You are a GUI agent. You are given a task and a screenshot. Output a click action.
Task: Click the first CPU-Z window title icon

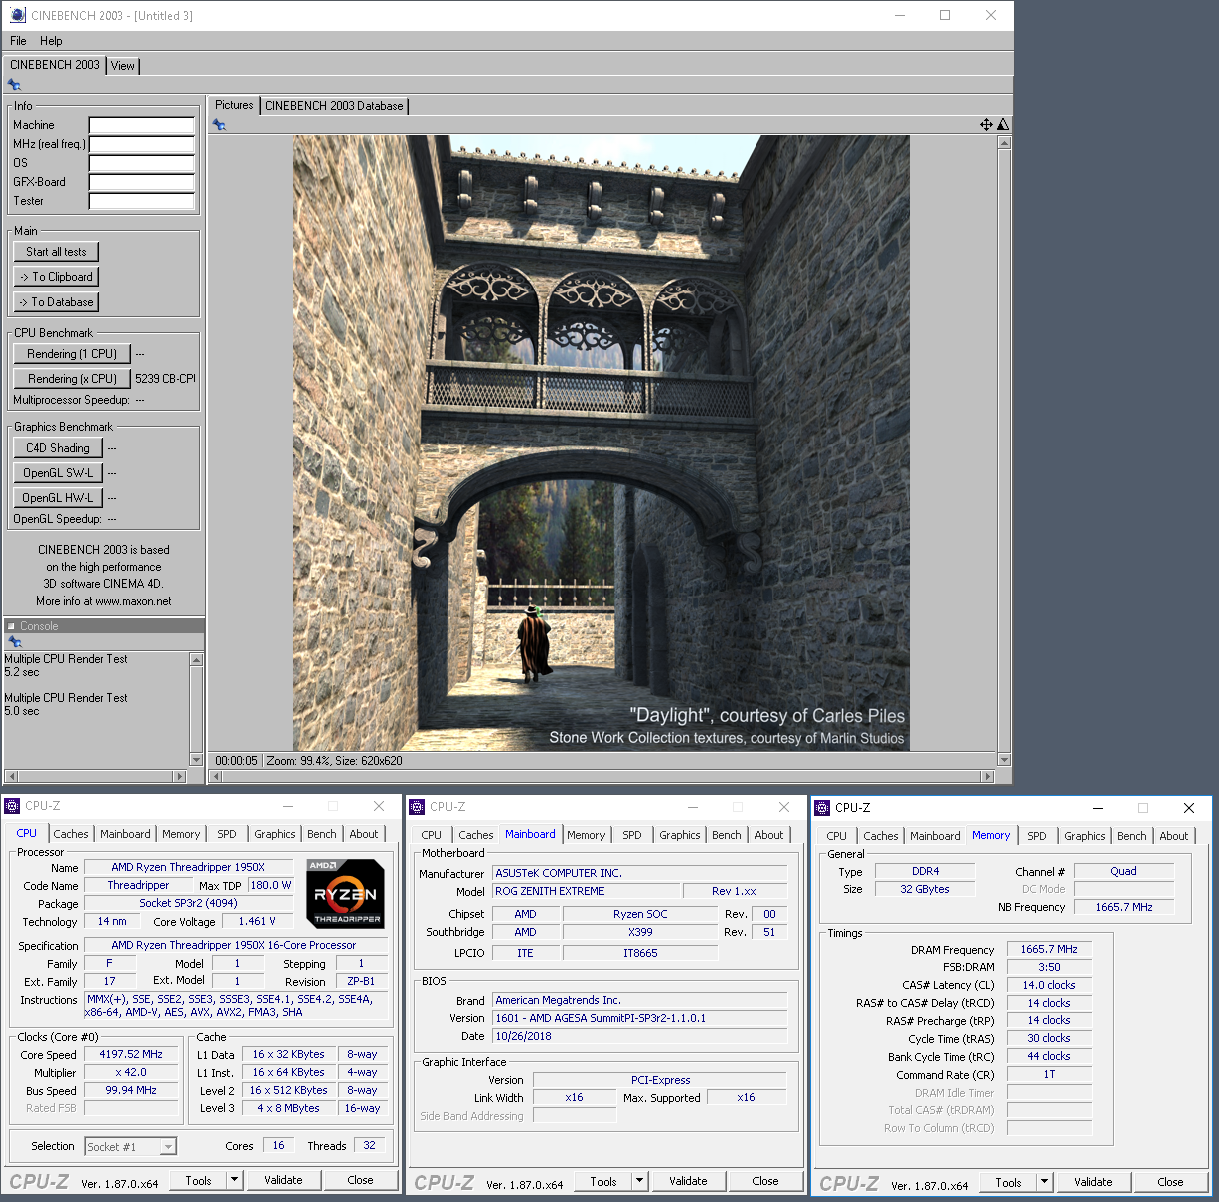(x=13, y=806)
